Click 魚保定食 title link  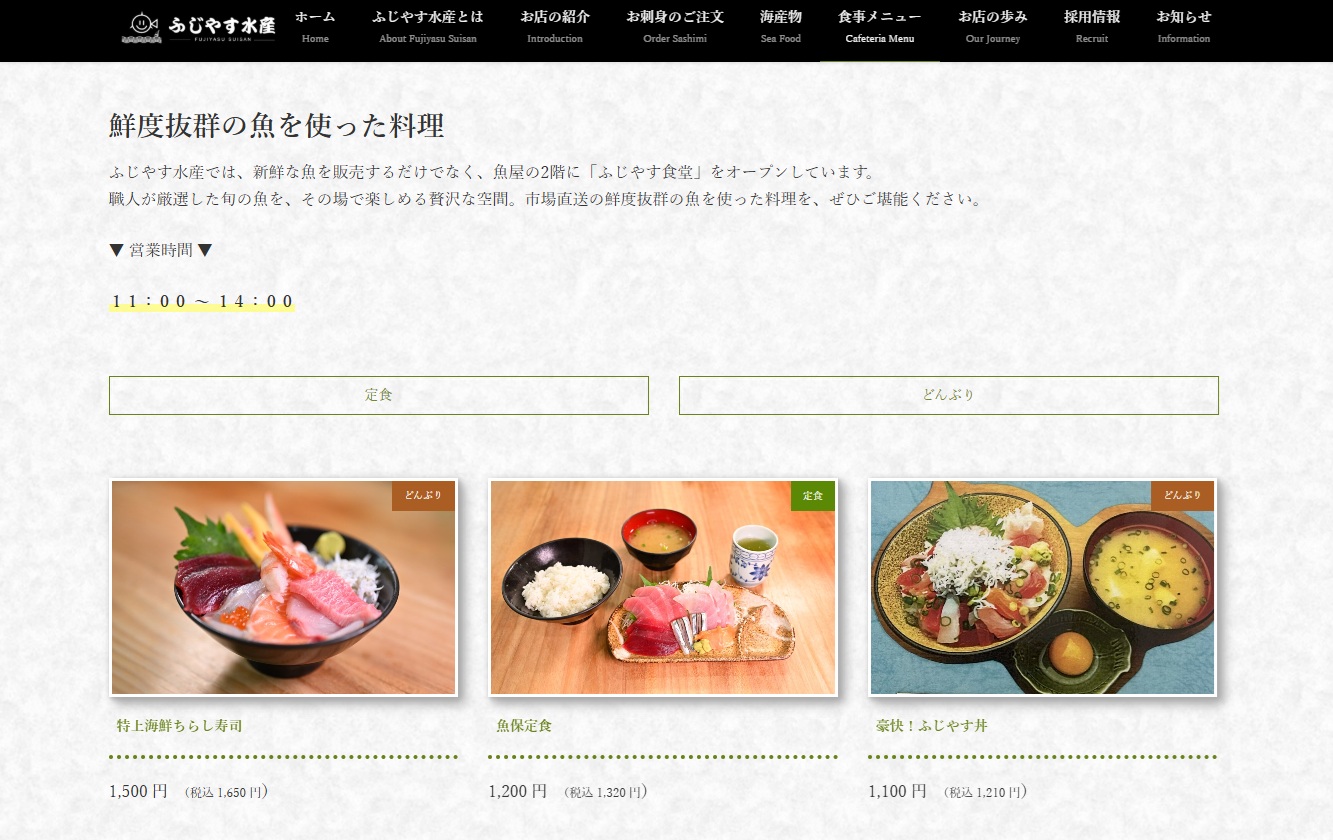pos(524,725)
